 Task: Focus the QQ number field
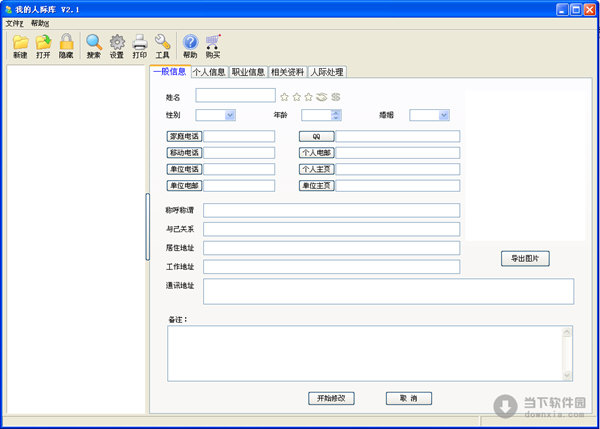click(x=398, y=136)
